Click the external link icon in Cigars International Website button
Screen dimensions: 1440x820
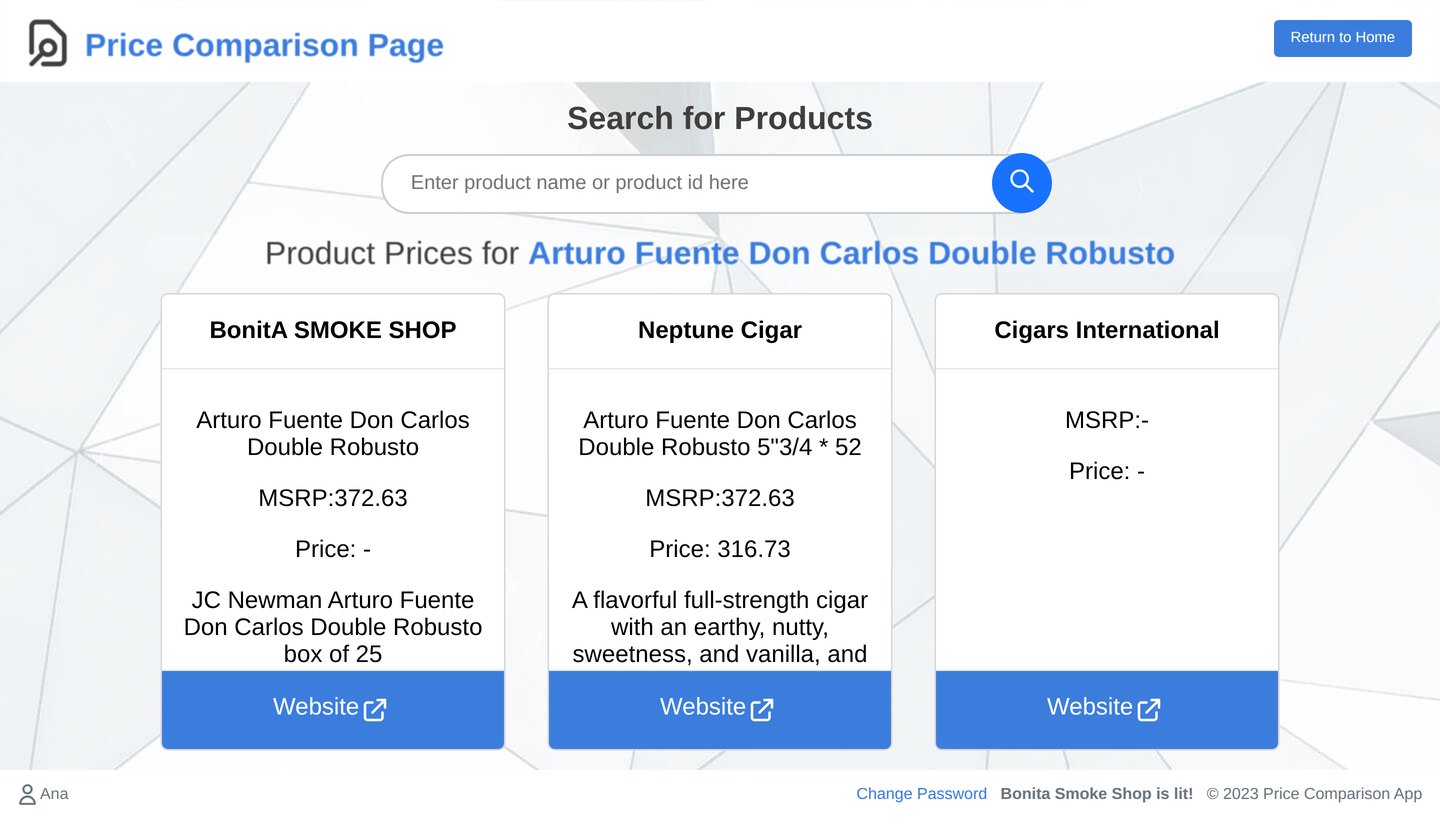click(x=1149, y=709)
